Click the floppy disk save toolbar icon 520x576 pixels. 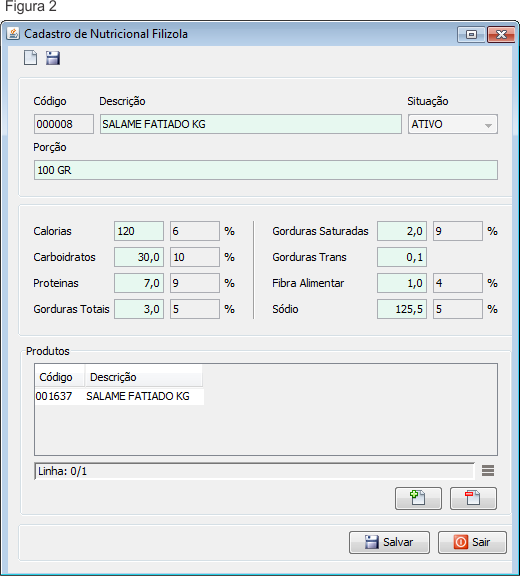pyautogui.click(x=53, y=58)
